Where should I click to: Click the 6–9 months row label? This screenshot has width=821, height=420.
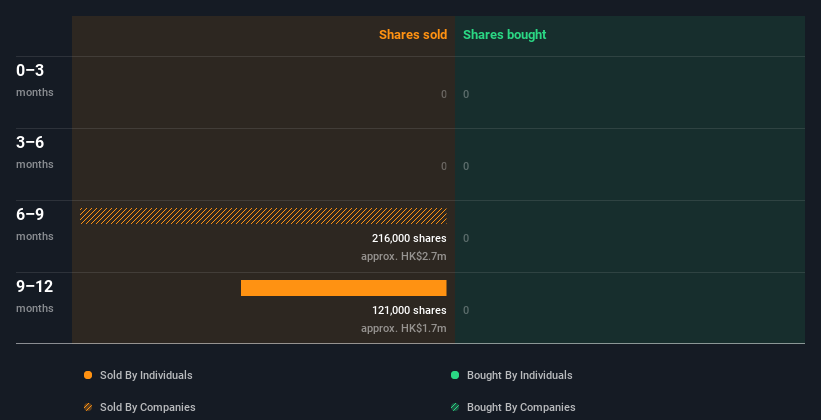(x=35, y=224)
